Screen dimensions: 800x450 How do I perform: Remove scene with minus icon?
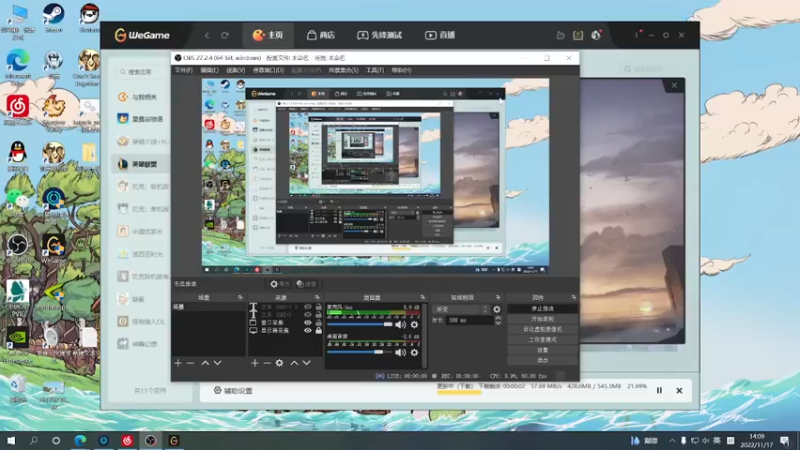click(190, 363)
